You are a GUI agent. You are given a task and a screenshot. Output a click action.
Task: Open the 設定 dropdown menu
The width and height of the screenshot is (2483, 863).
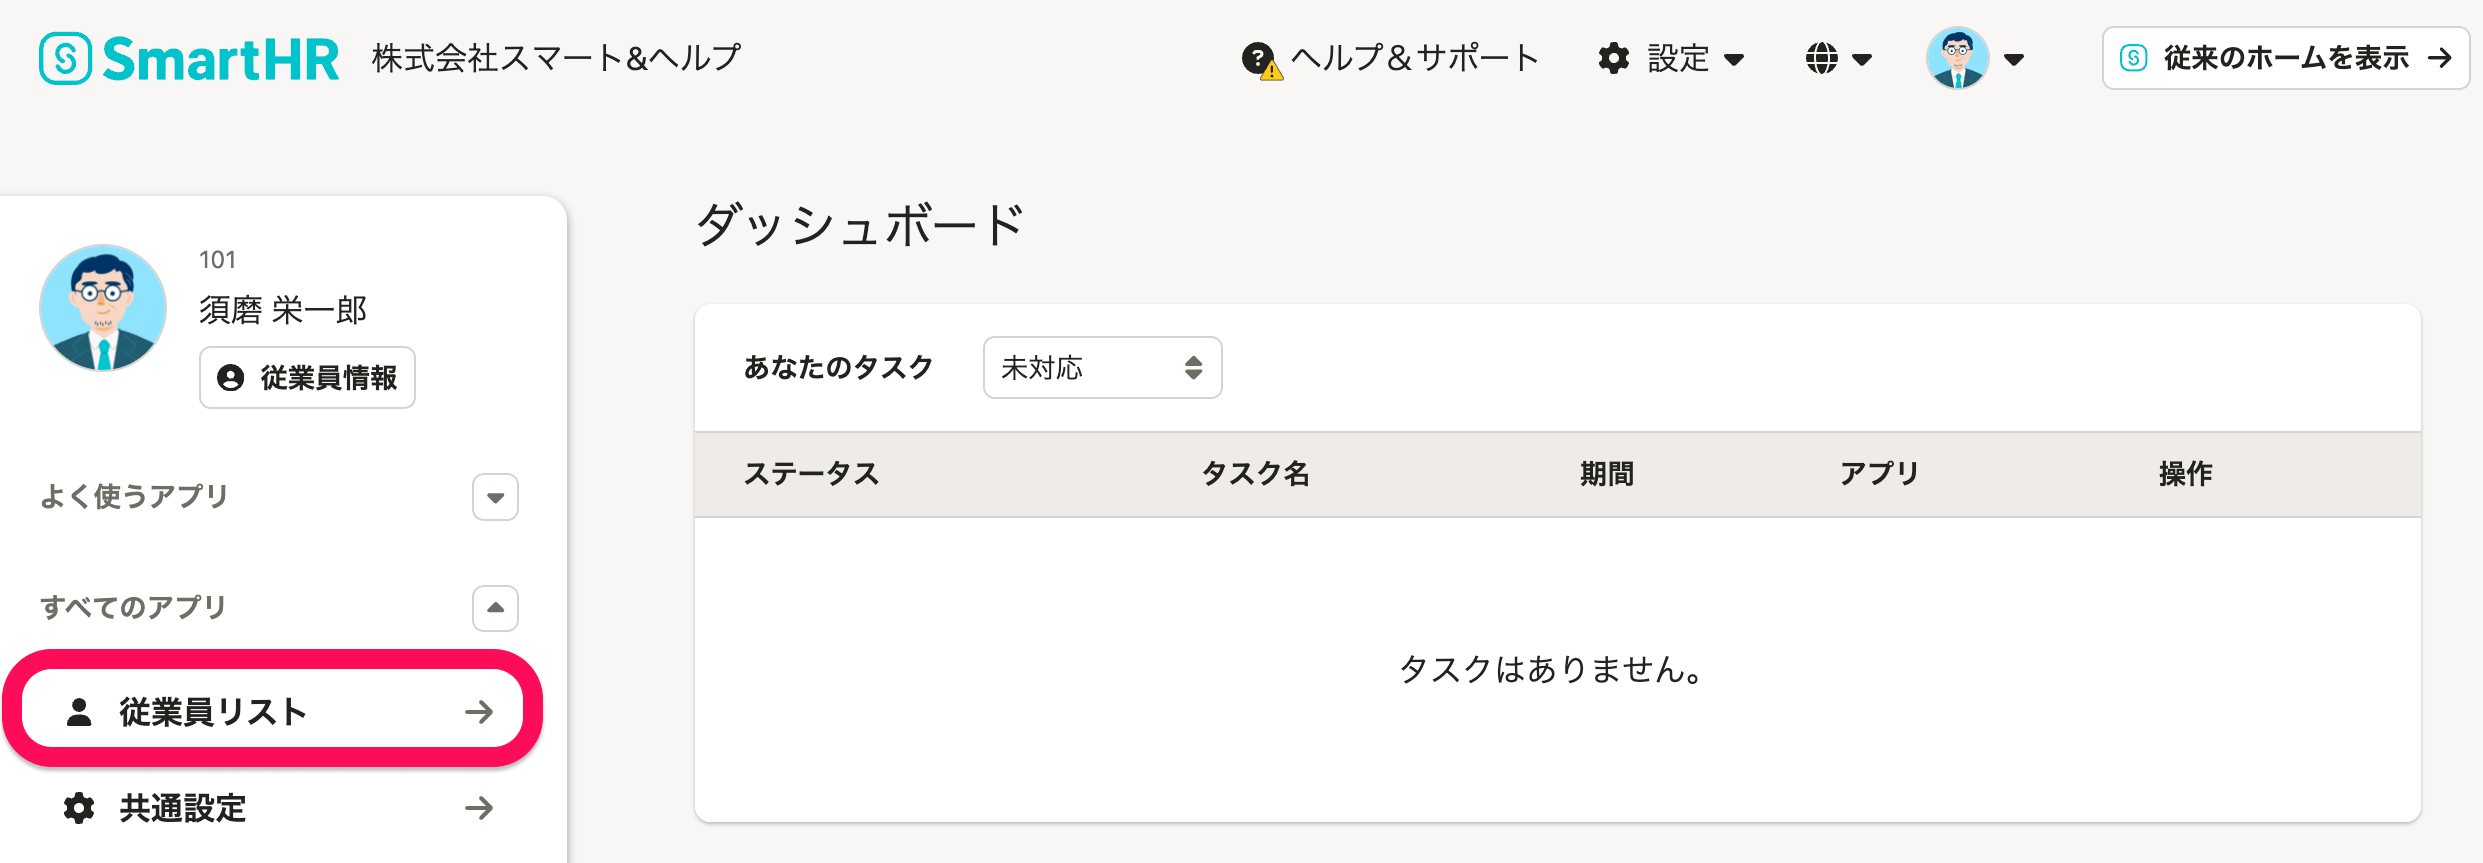click(1671, 58)
